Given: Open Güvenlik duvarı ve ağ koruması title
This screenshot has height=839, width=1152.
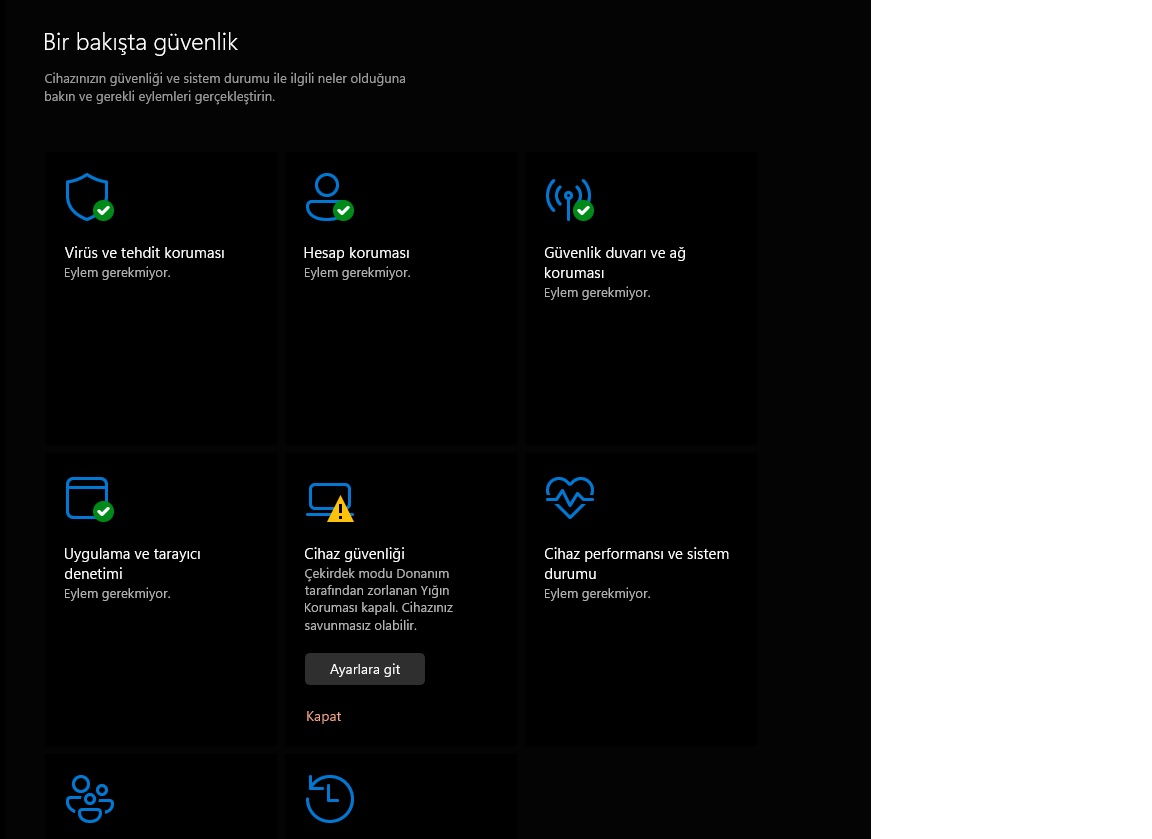Looking at the screenshot, I should (x=615, y=262).
